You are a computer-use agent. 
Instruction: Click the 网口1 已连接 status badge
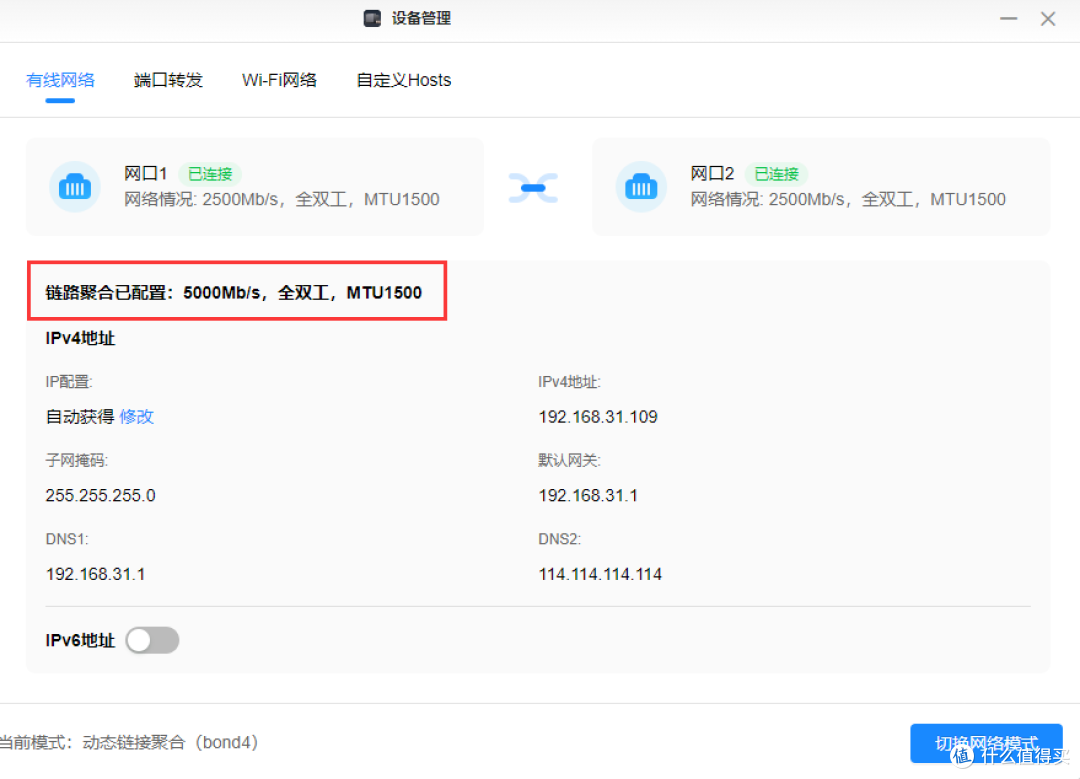[210, 174]
